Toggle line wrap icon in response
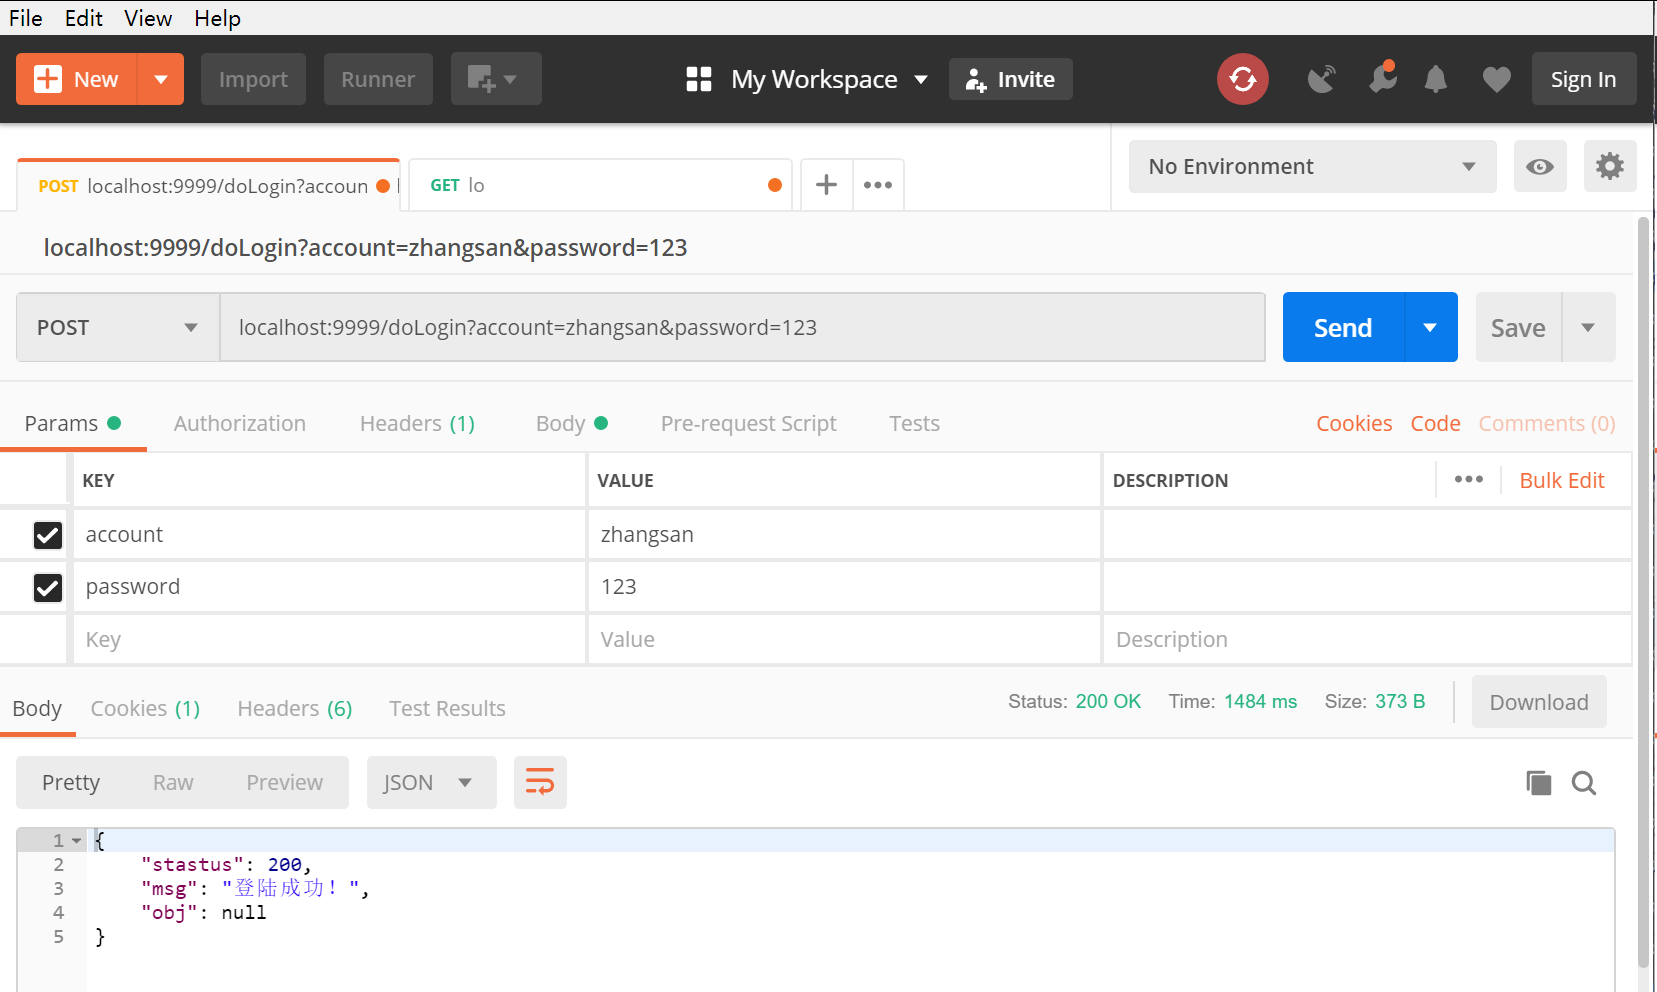1657x992 pixels. tap(540, 782)
